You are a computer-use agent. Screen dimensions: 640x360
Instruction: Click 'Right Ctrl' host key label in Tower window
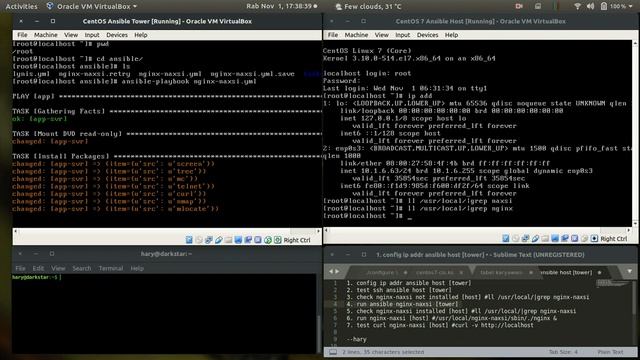point(297,240)
